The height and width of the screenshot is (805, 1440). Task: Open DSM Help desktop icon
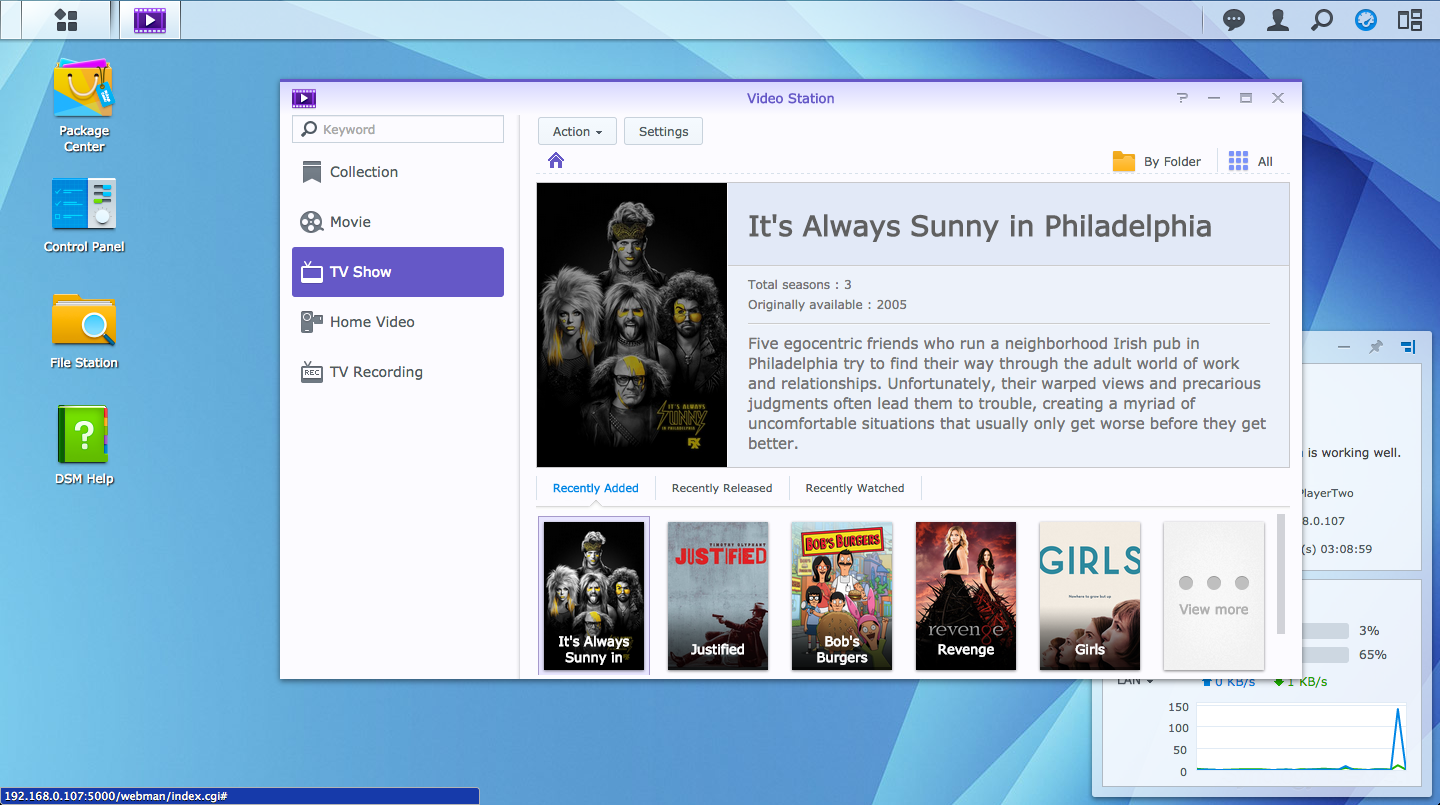click(84, 446)
